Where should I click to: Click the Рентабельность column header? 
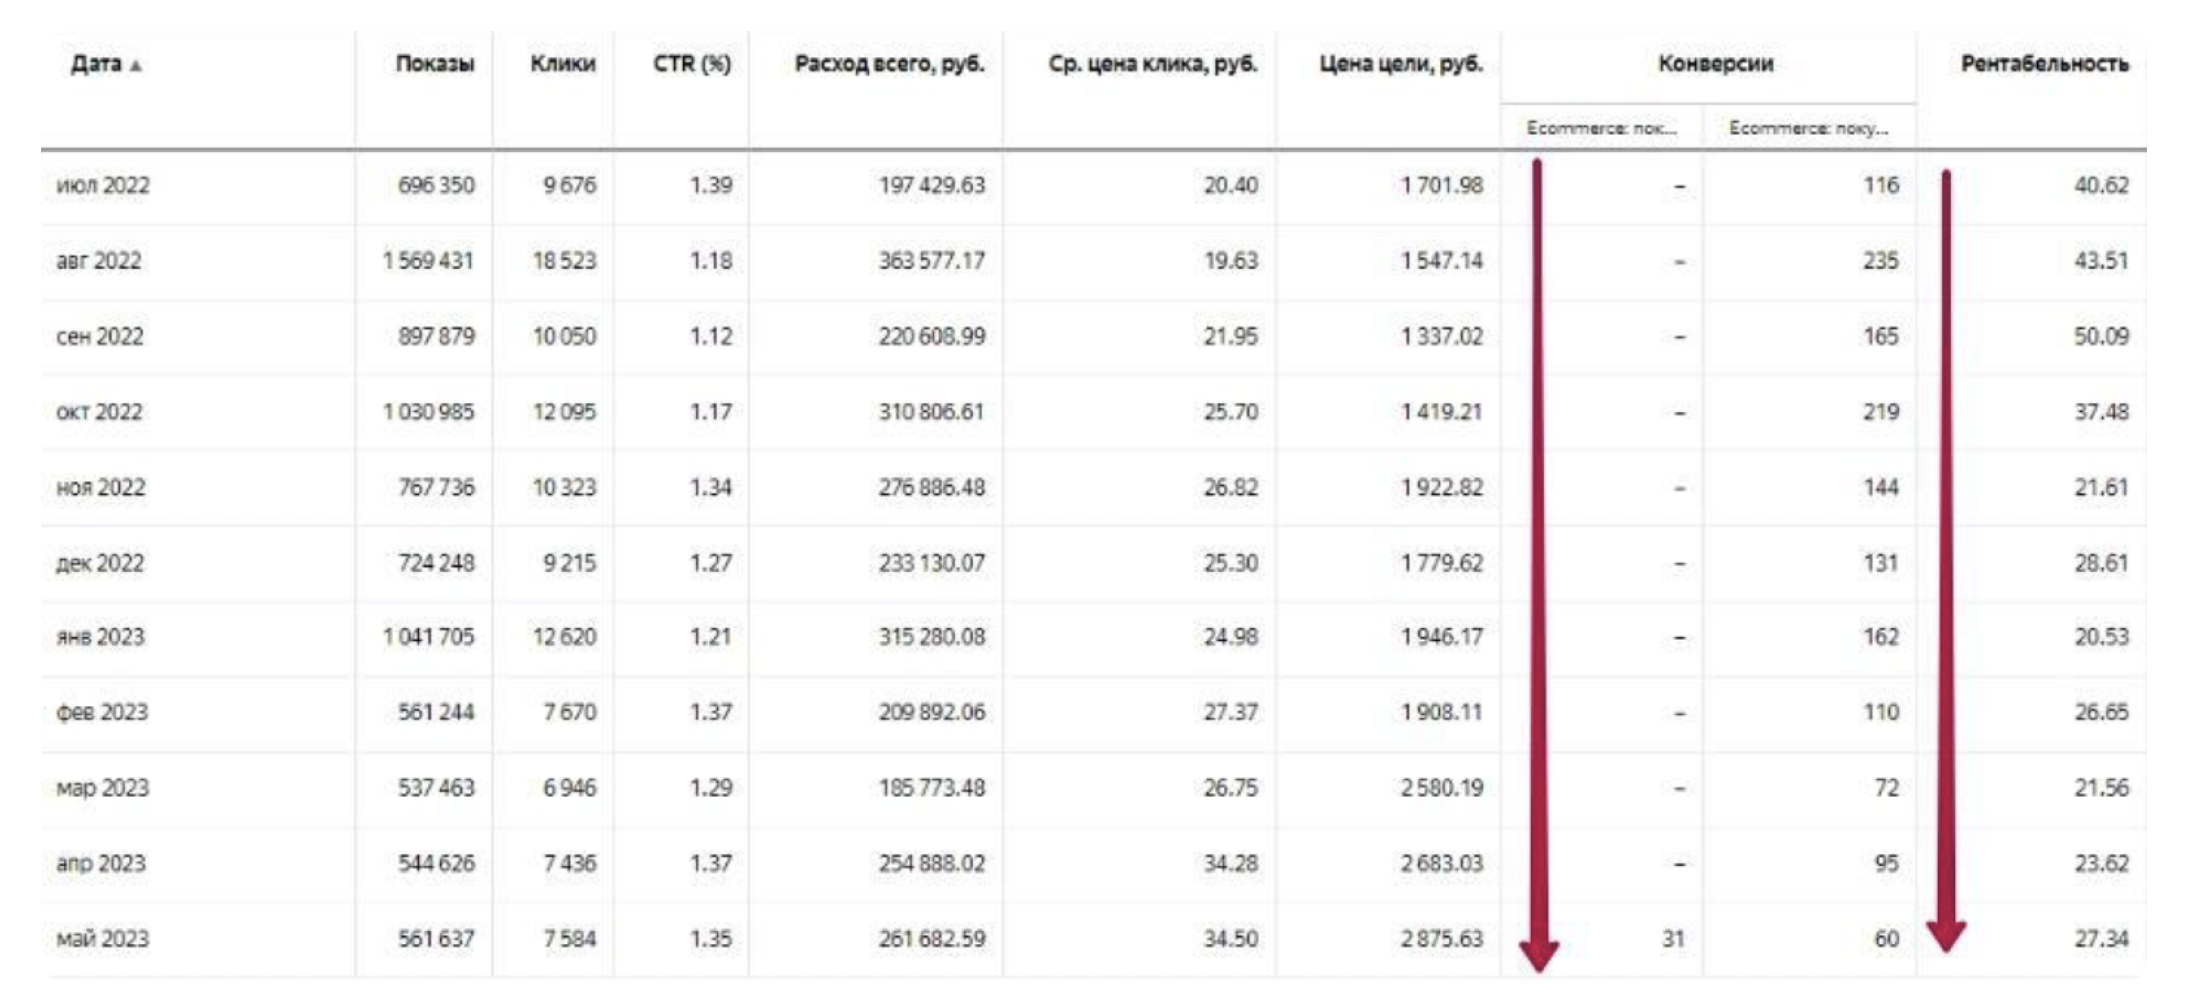[2044, 64]
